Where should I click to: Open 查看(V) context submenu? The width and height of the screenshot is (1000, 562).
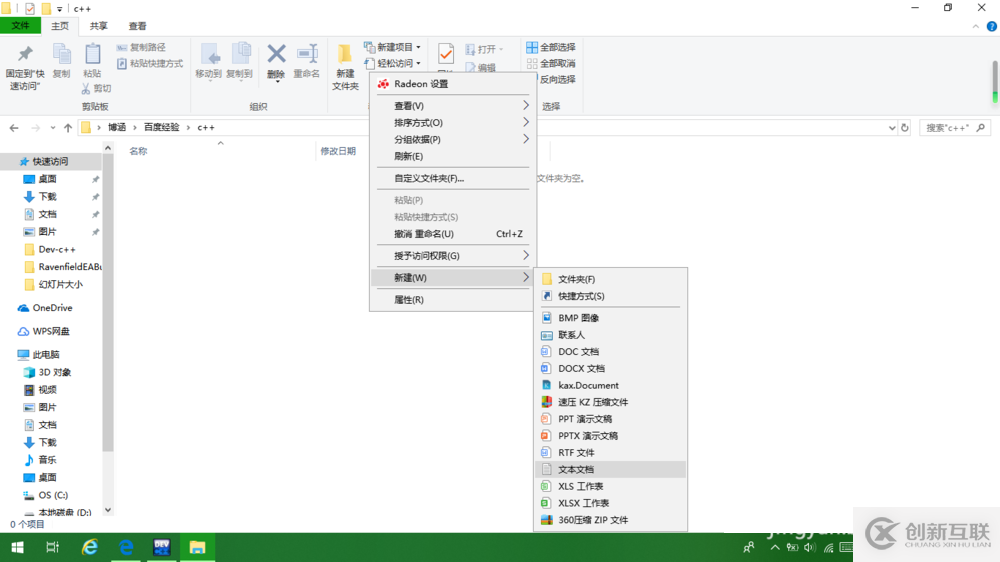point(452,106)
